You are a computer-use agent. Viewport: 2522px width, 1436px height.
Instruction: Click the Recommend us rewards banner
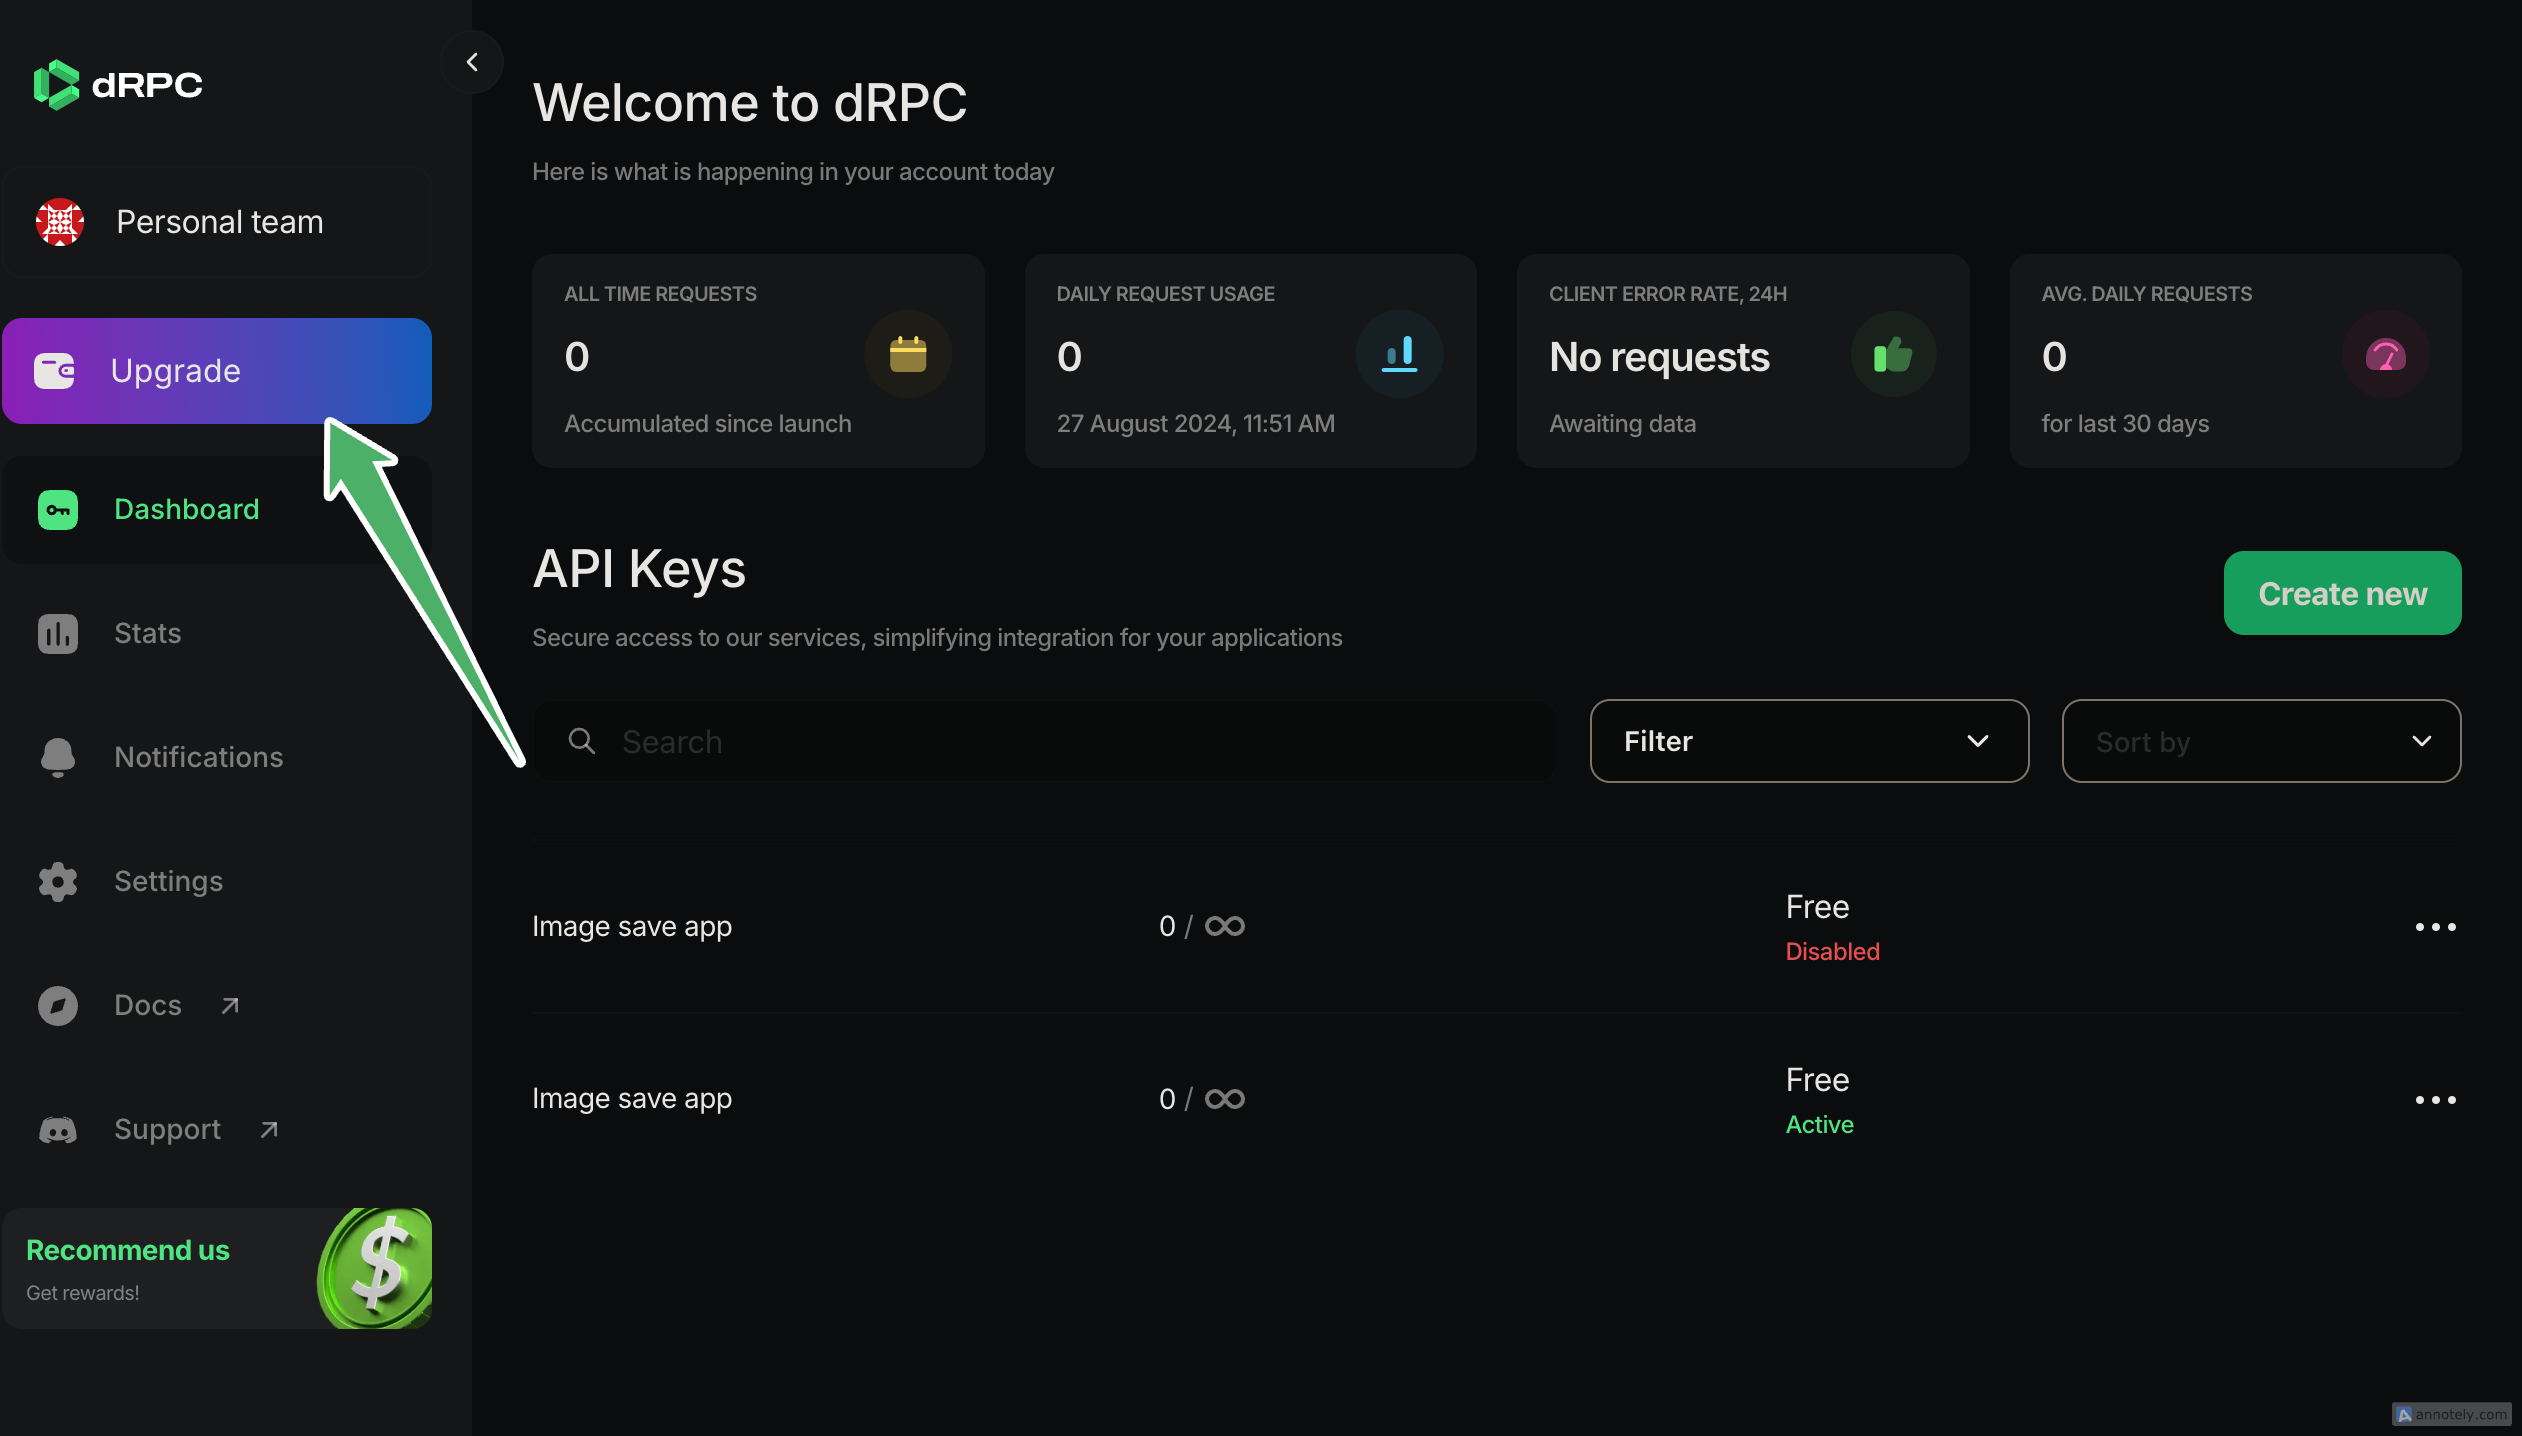click(216, 1269)
